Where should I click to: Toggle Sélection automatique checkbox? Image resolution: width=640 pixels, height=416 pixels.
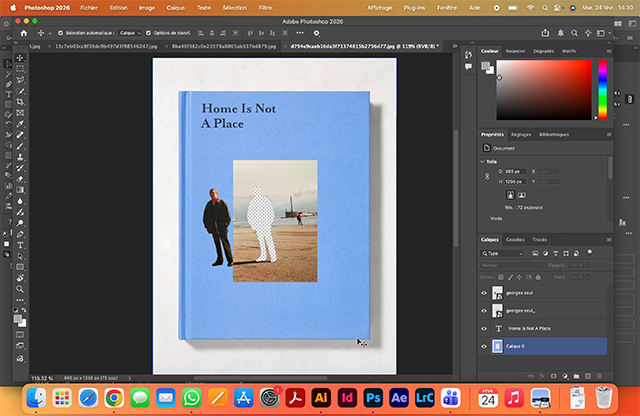60,33
